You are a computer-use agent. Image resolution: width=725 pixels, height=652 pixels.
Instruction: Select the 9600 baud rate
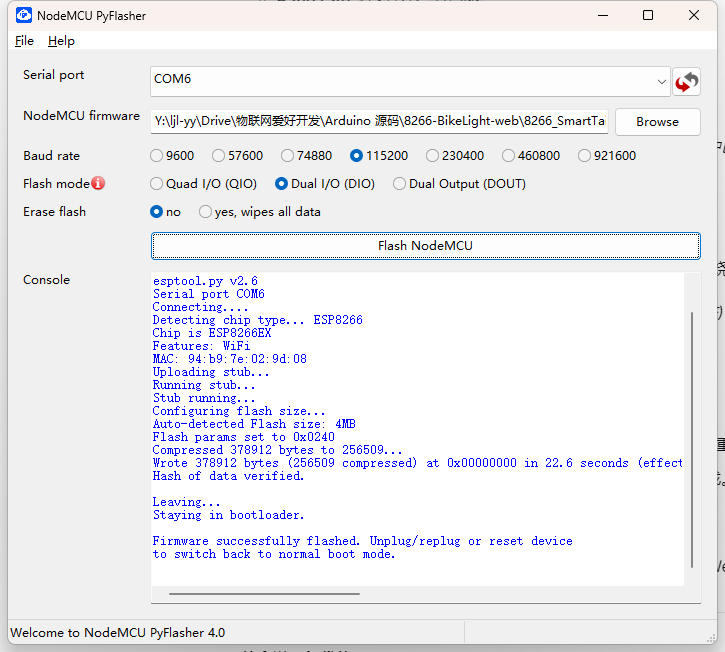click(156, 156)
